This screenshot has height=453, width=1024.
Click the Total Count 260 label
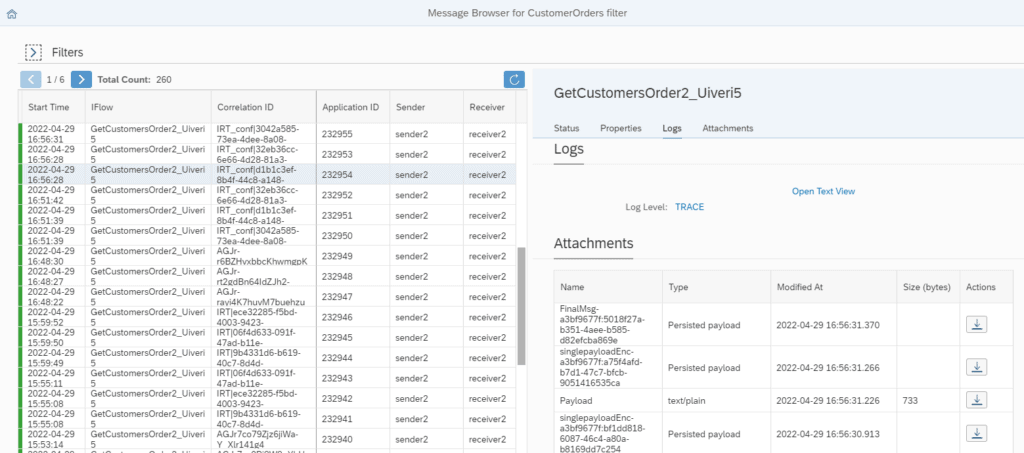tap(135, 80)
